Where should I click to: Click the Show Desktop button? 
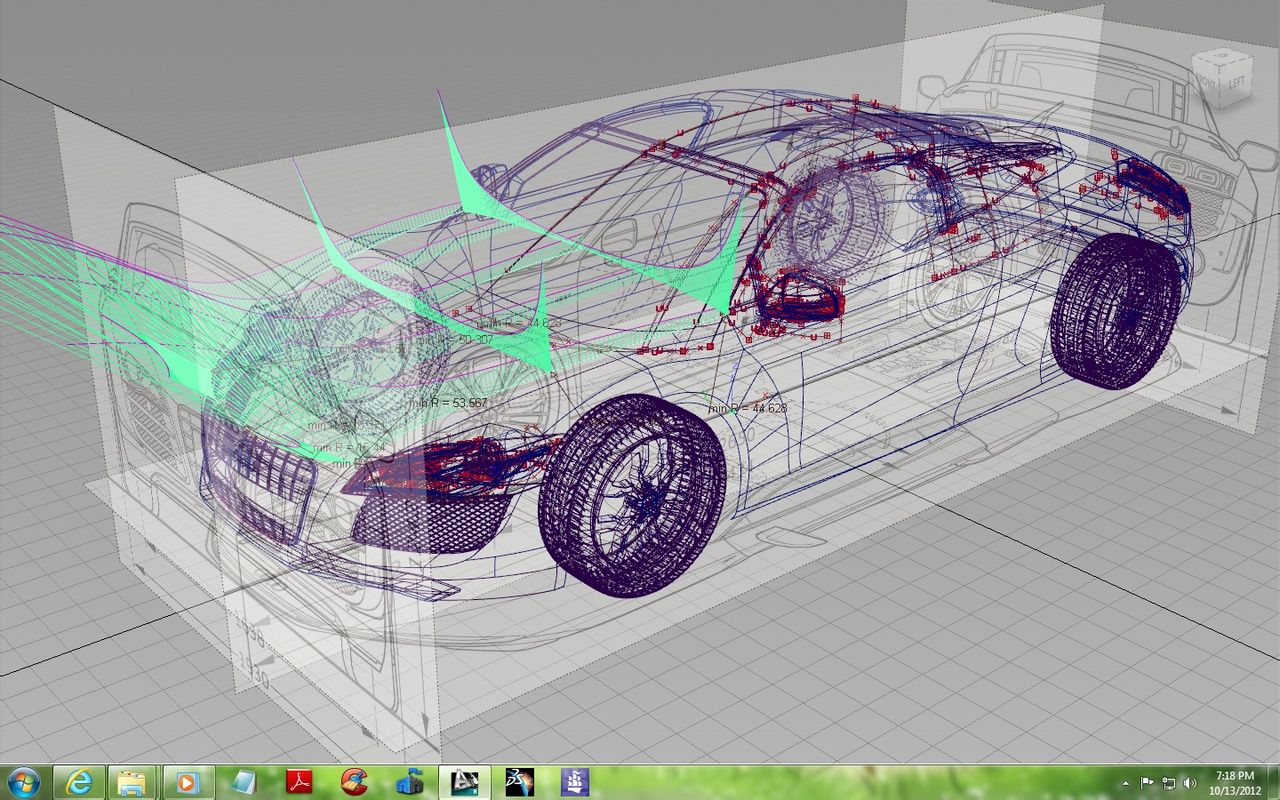(x=1274, y=782)
